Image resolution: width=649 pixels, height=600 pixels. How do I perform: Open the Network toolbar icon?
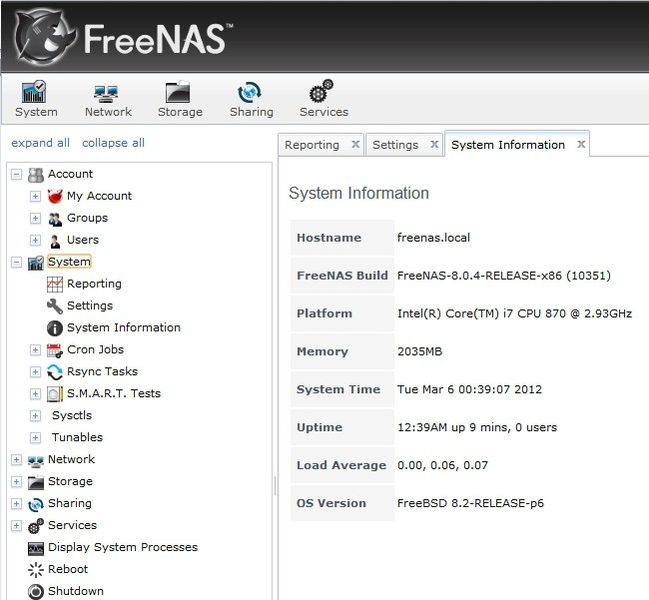(106, 94)
